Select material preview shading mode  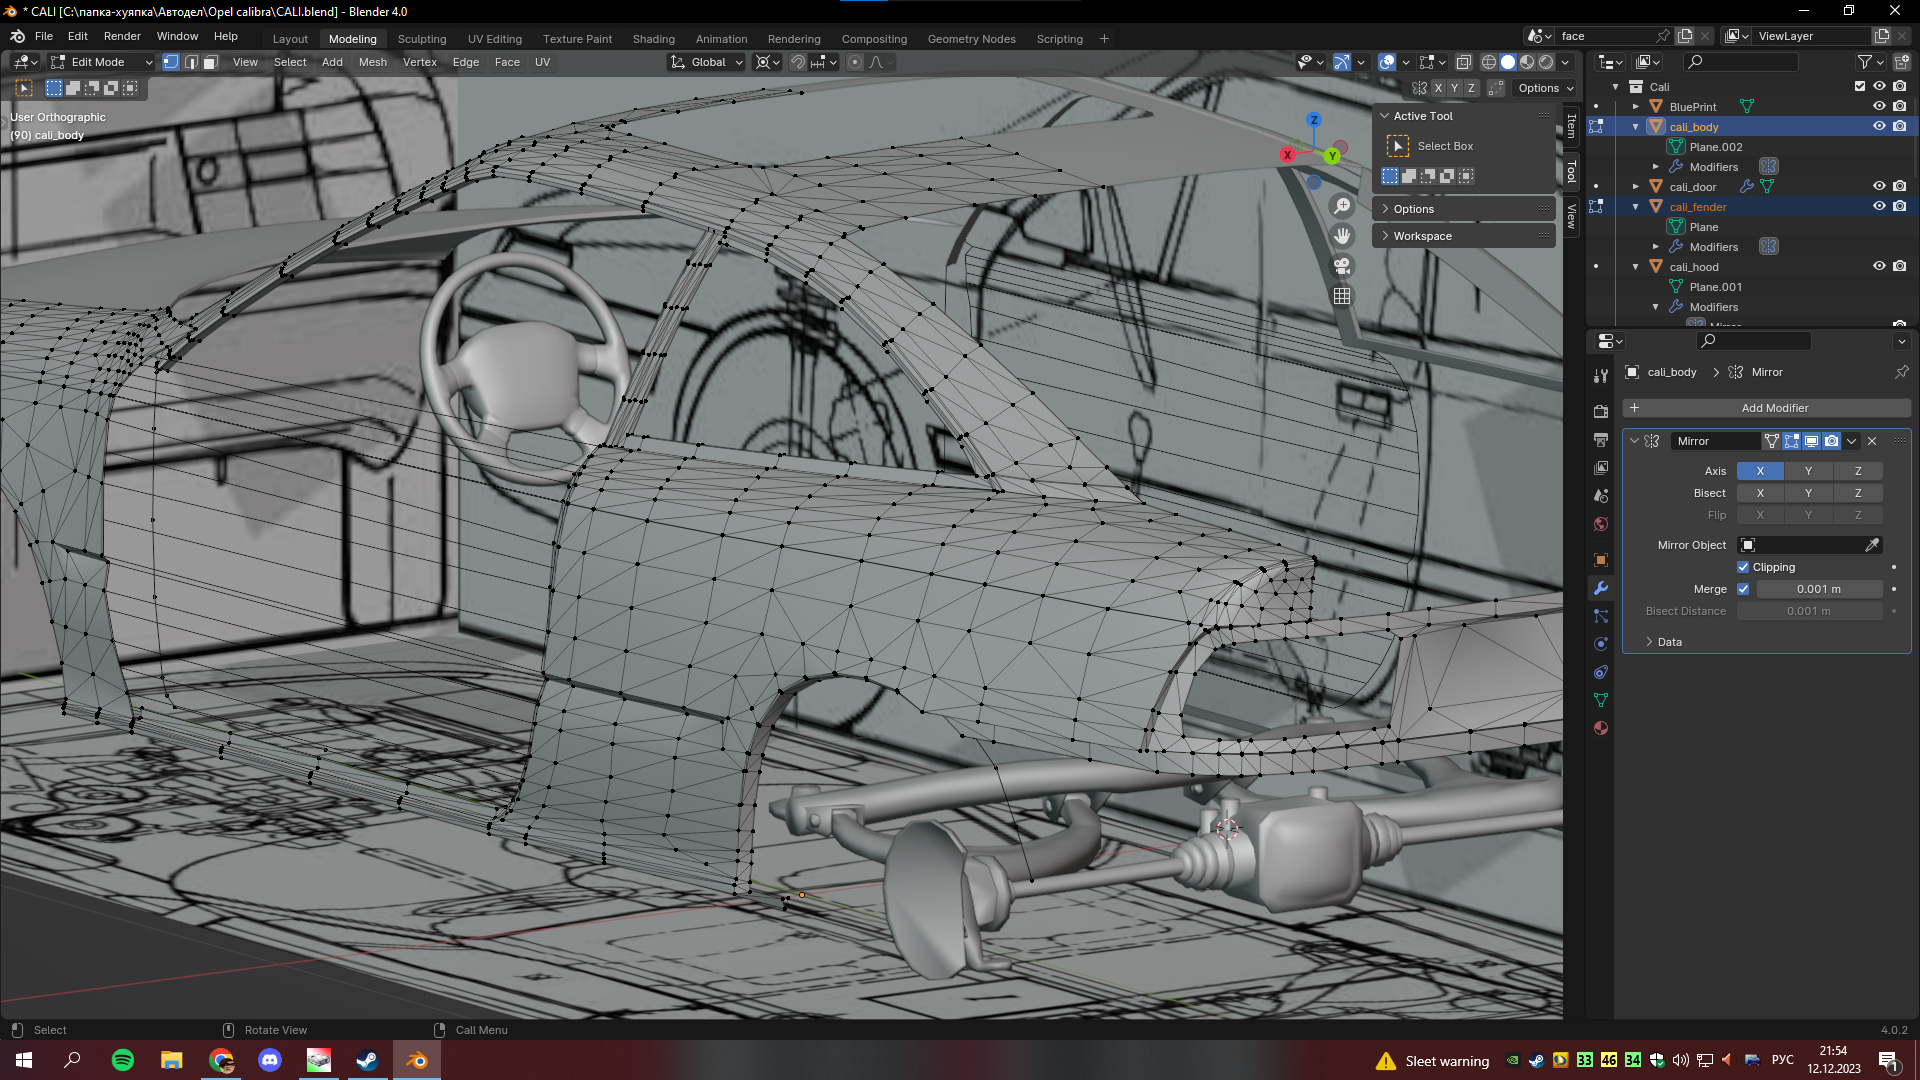(x=1527, y=62)
